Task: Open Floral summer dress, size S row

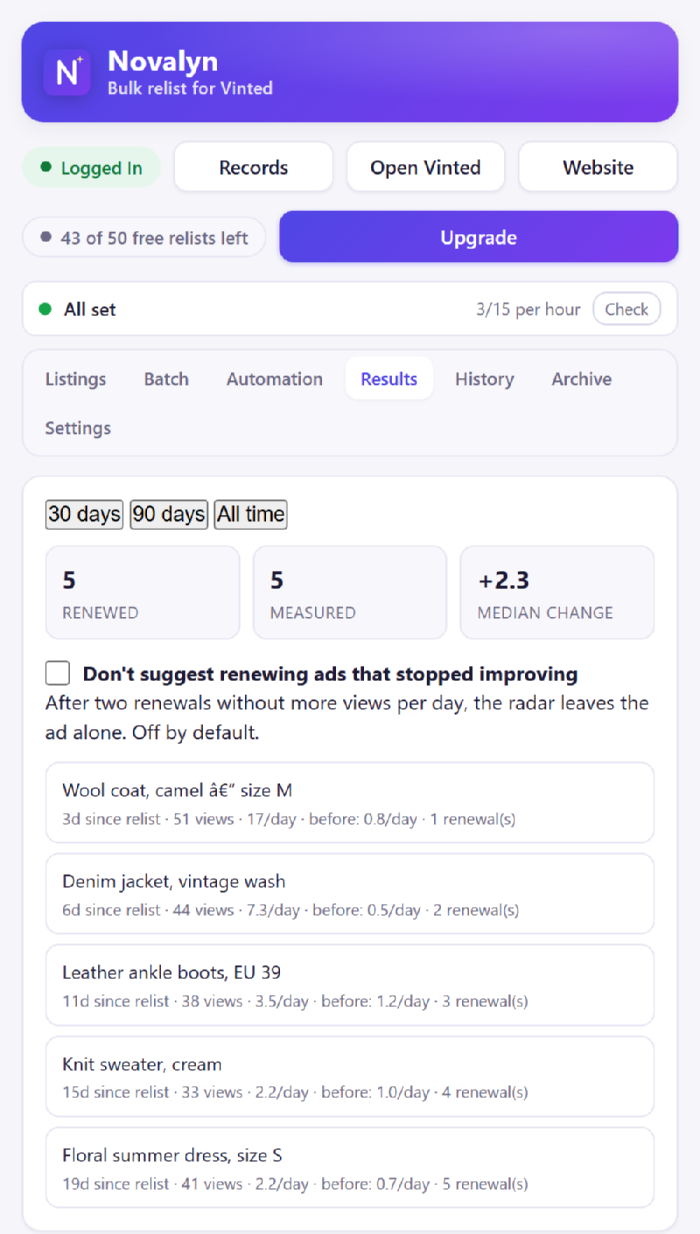Action: [x=350, y=1168]
